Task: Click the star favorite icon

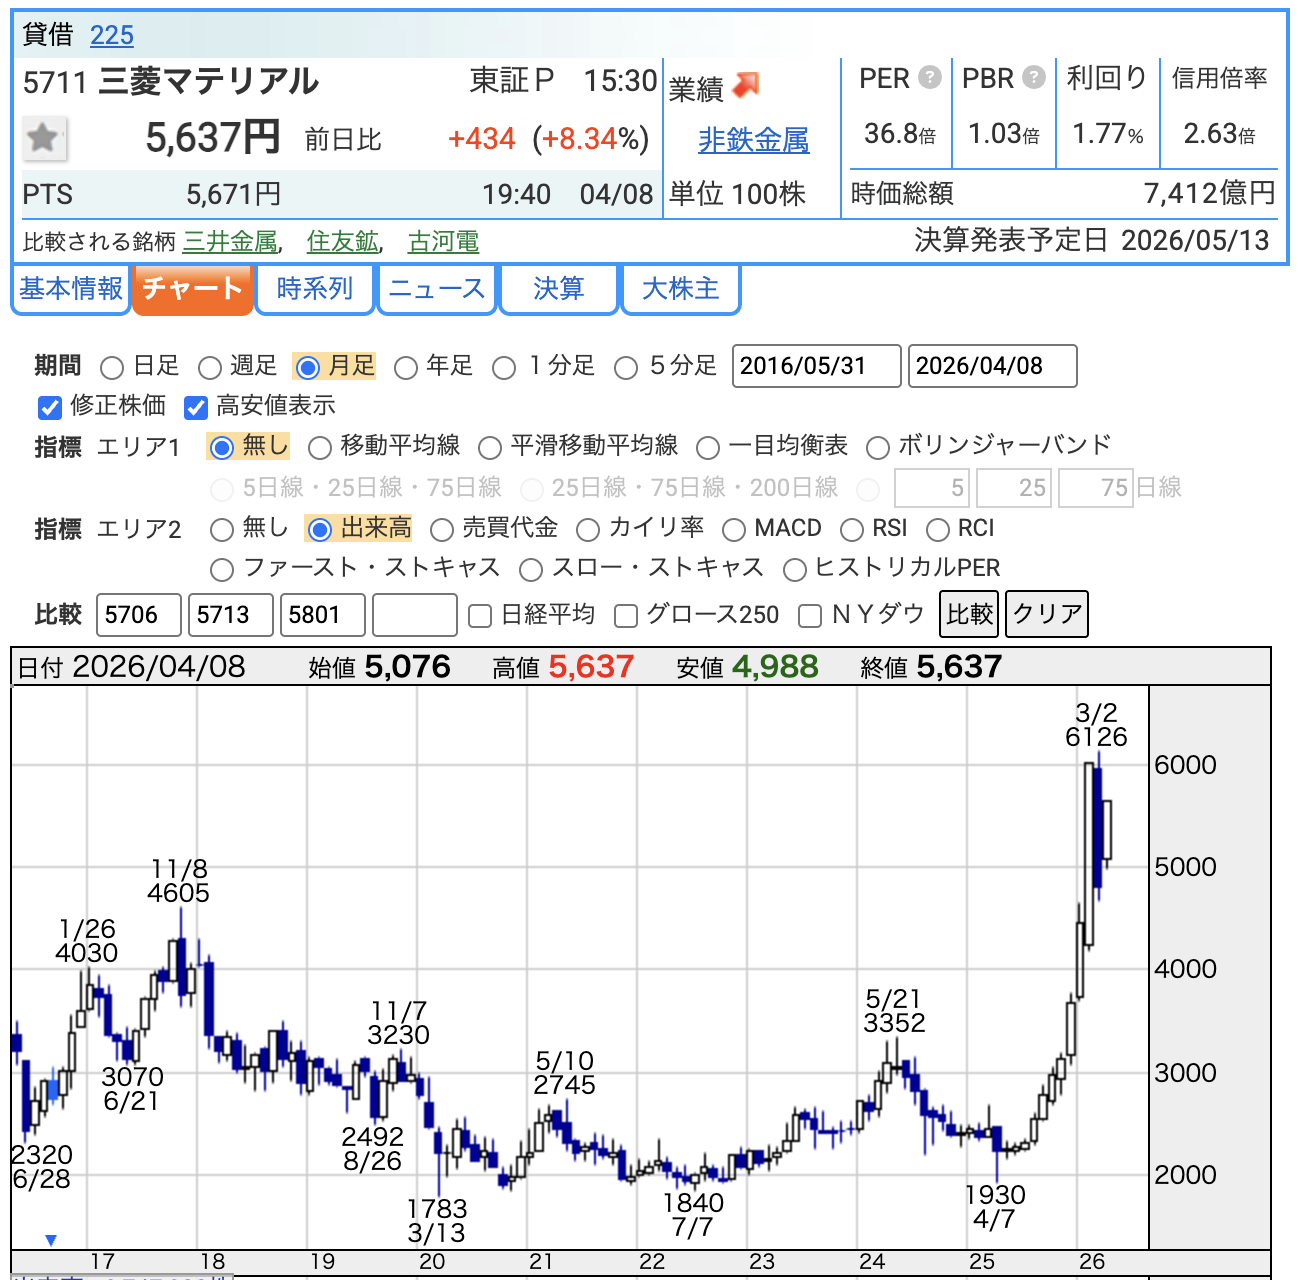Action: pyautogui.click(x=44, y=138)
